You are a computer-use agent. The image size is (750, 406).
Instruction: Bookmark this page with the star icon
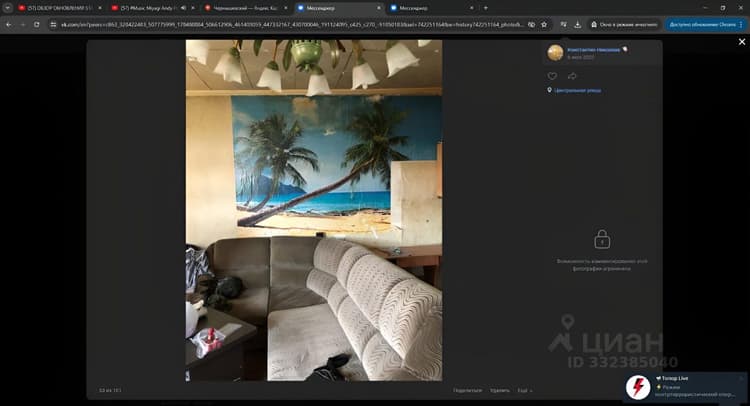[x=544, y=24]
